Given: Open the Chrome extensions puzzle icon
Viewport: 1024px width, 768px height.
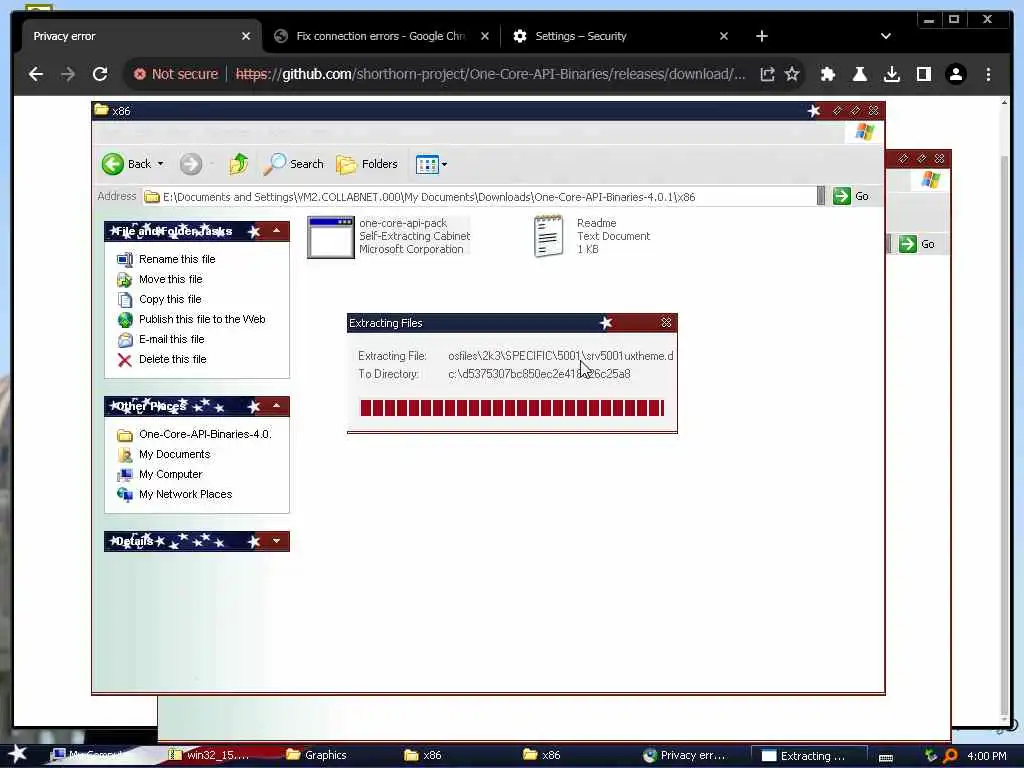Looking at the screenshot, I should [827, 74].
